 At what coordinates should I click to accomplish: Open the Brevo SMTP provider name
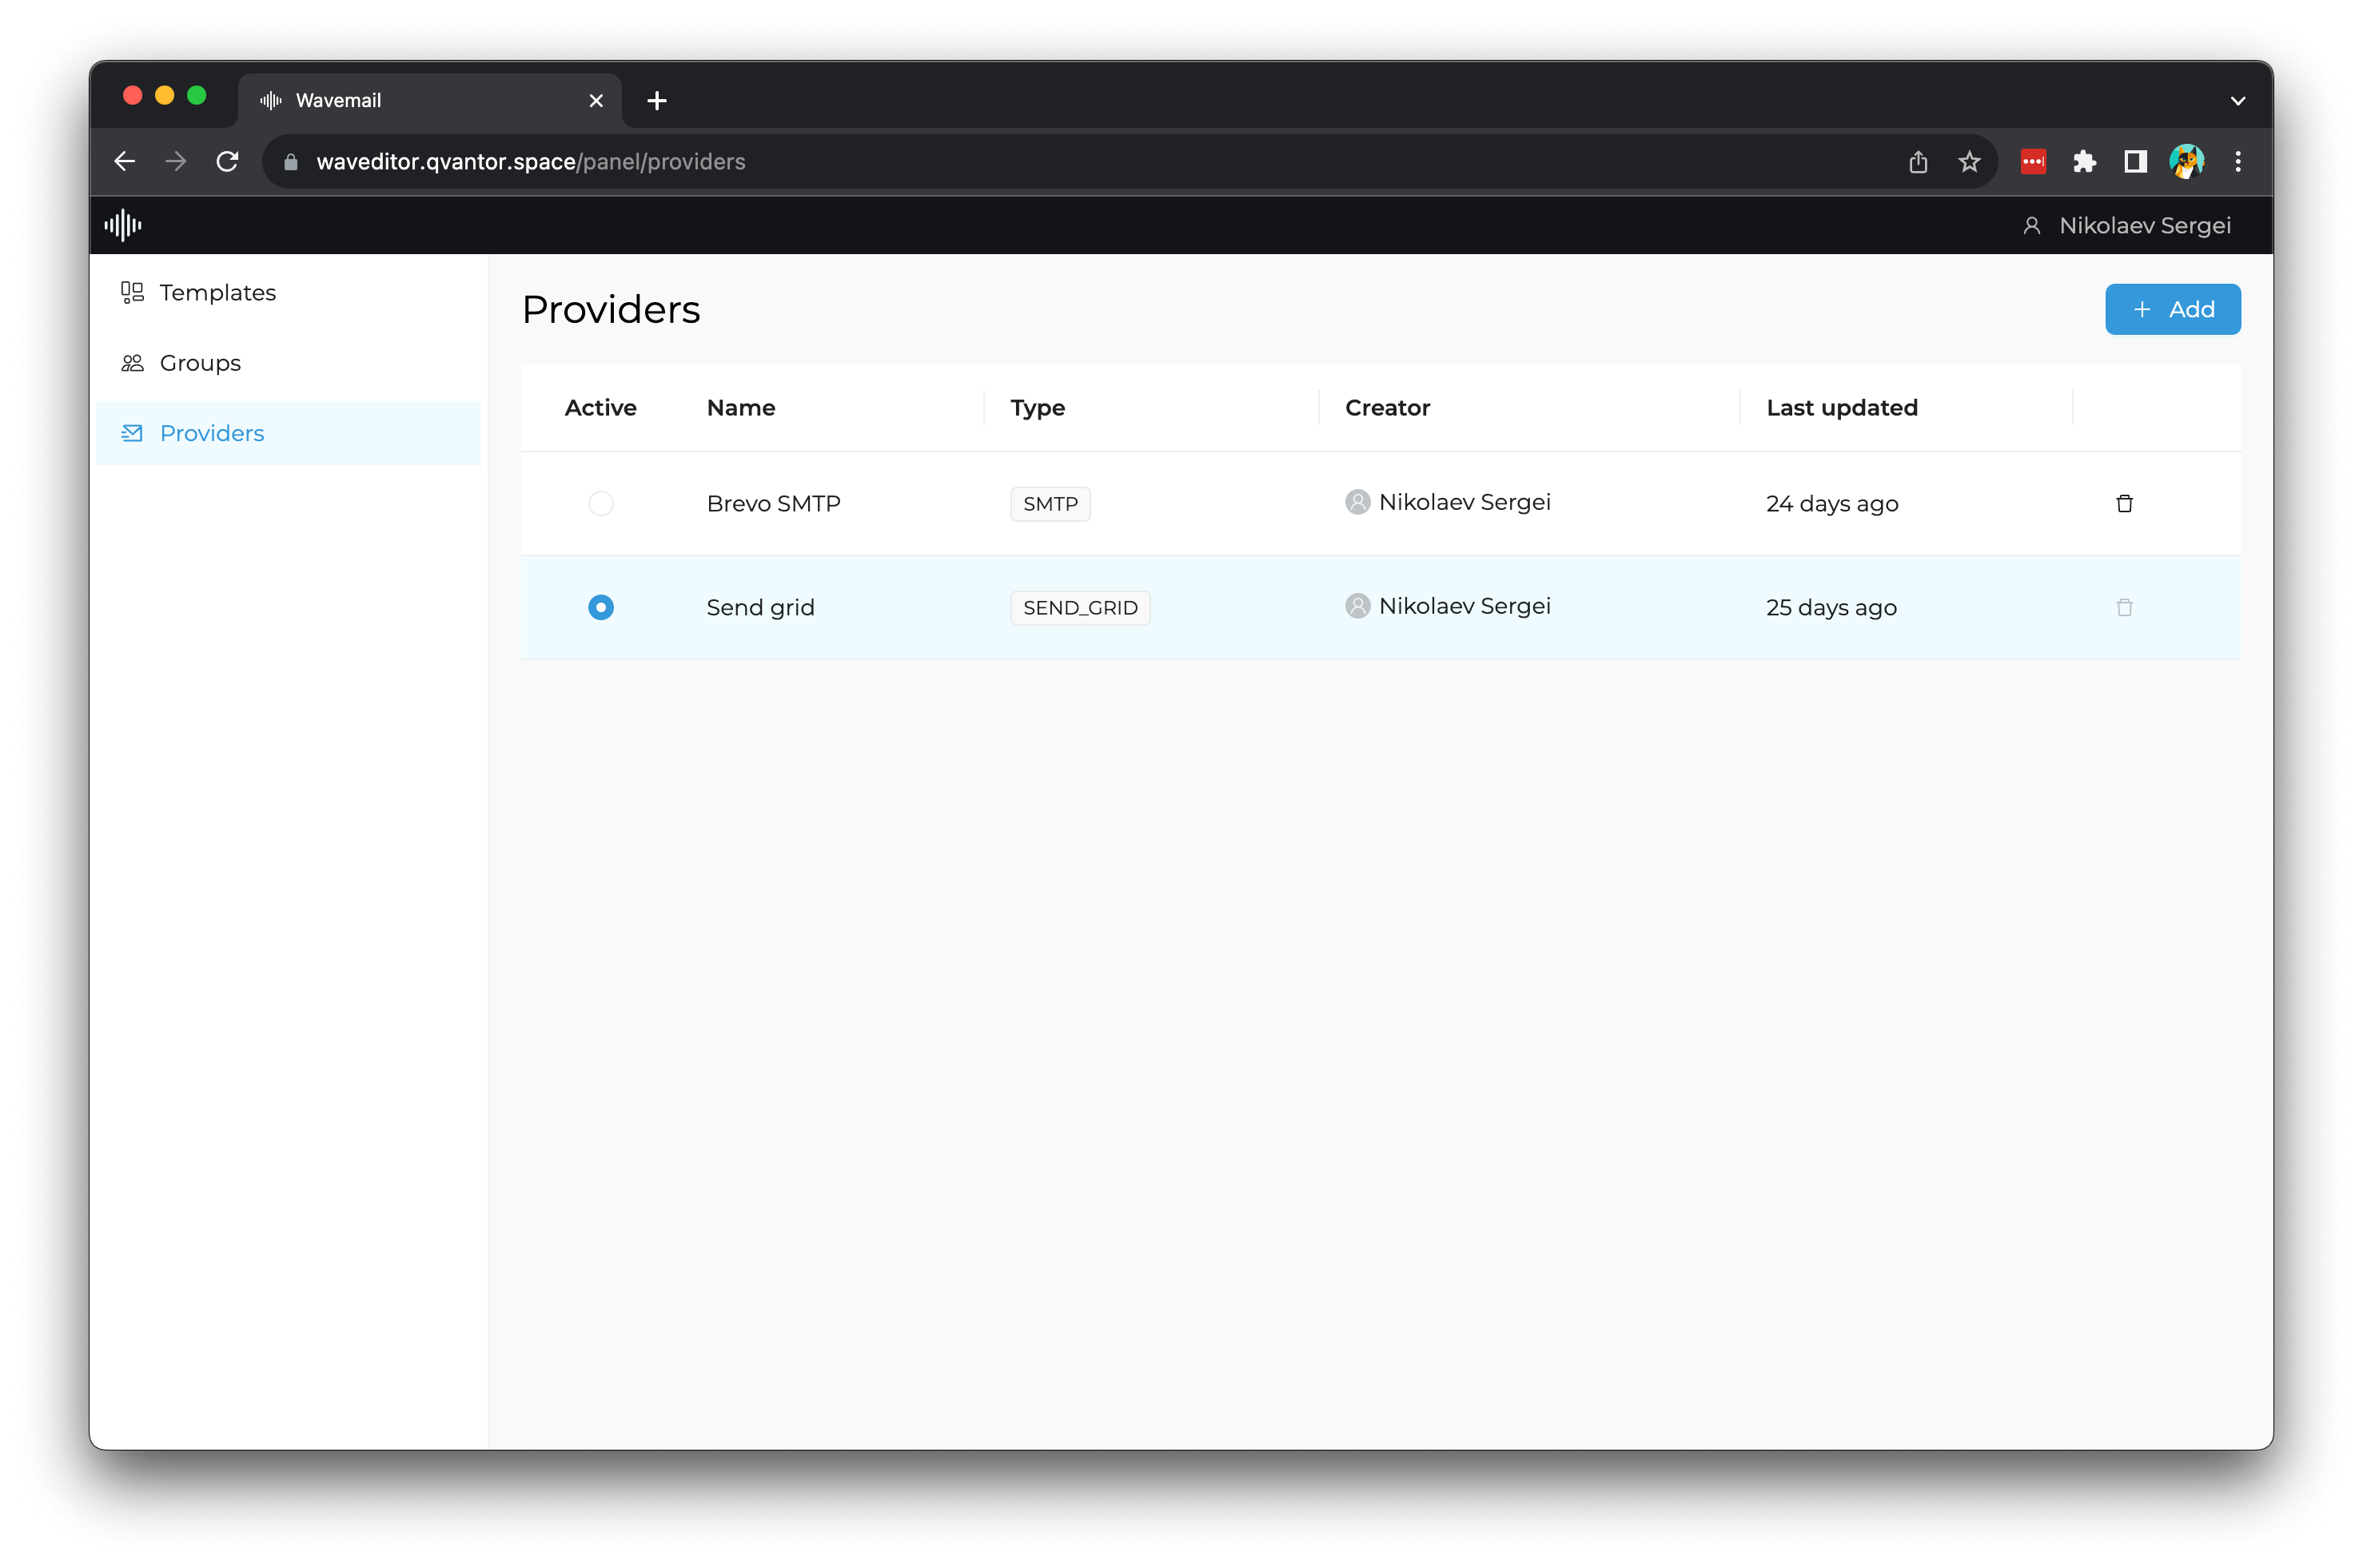tap(773, 503)
